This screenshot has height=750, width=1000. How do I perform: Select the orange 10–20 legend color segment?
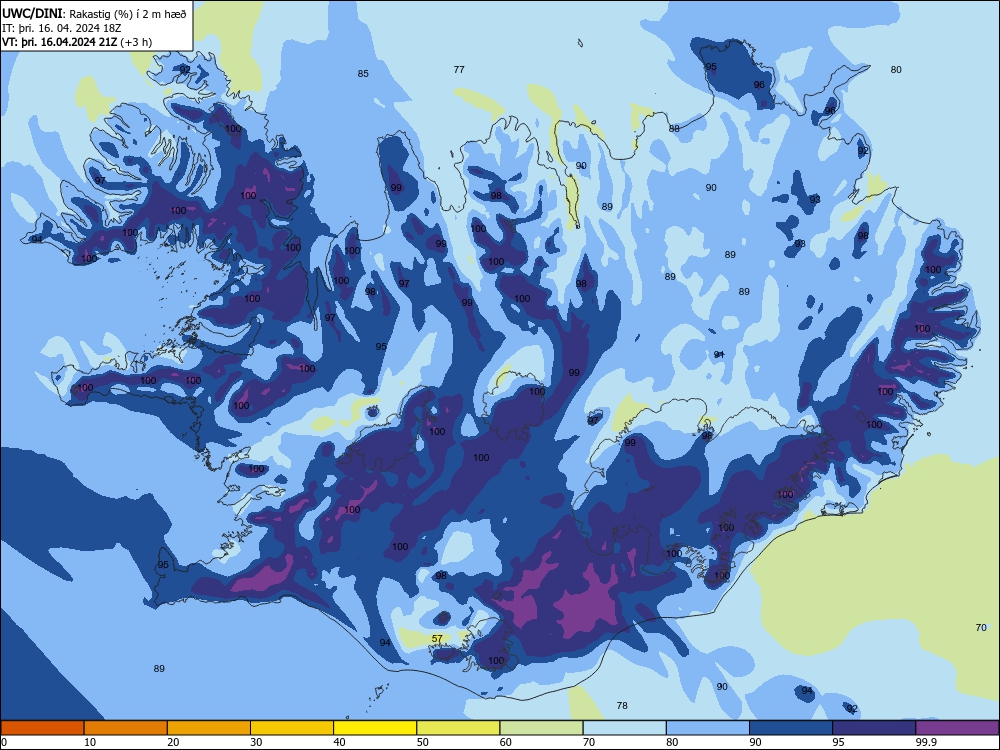tap(126, 728)
